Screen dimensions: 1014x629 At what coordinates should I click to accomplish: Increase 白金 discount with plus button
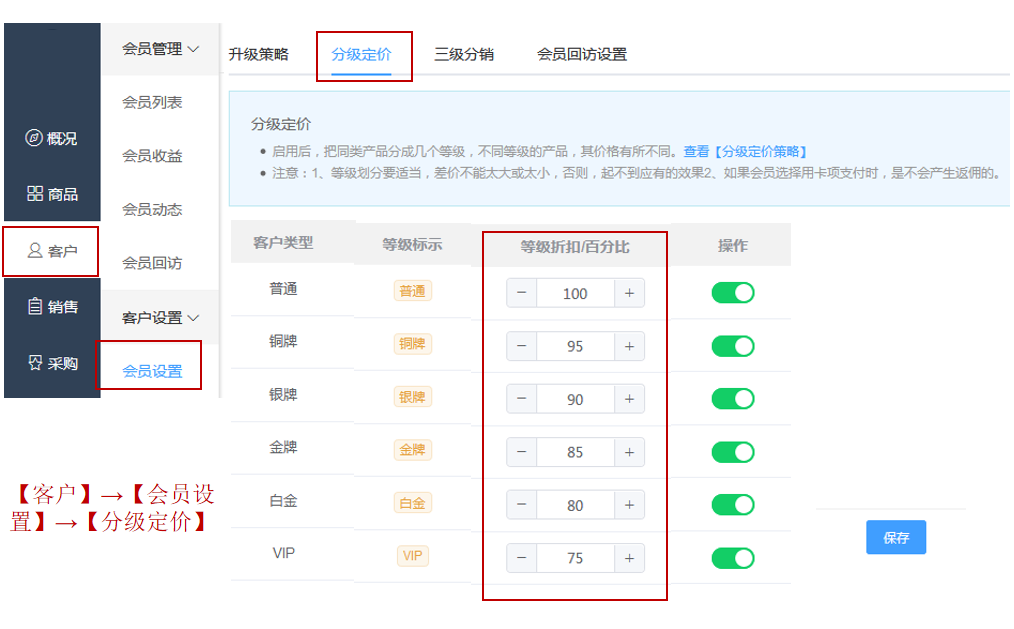(629, 505)
